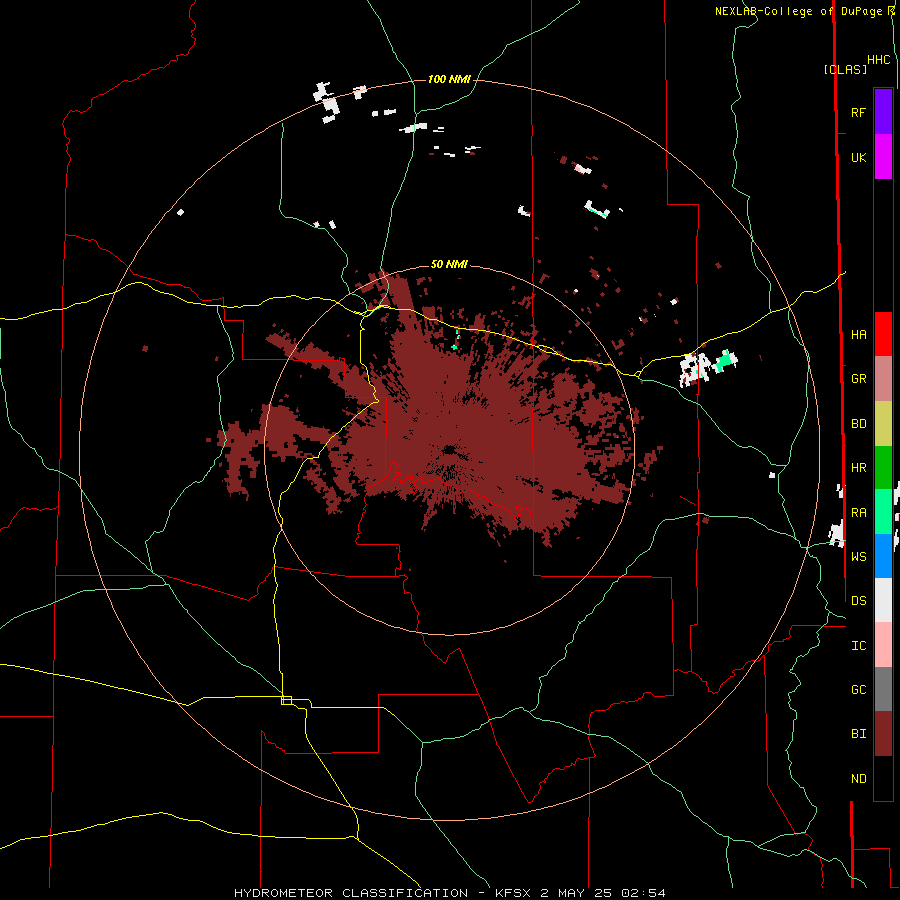Click the radar site center of the echo
Screen dimensions: 900x900
tap(449, 449)
